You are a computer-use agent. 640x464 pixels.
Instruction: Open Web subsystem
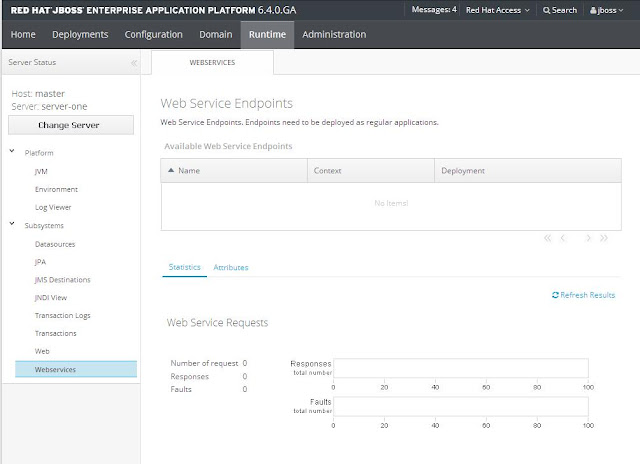point(42,351)
